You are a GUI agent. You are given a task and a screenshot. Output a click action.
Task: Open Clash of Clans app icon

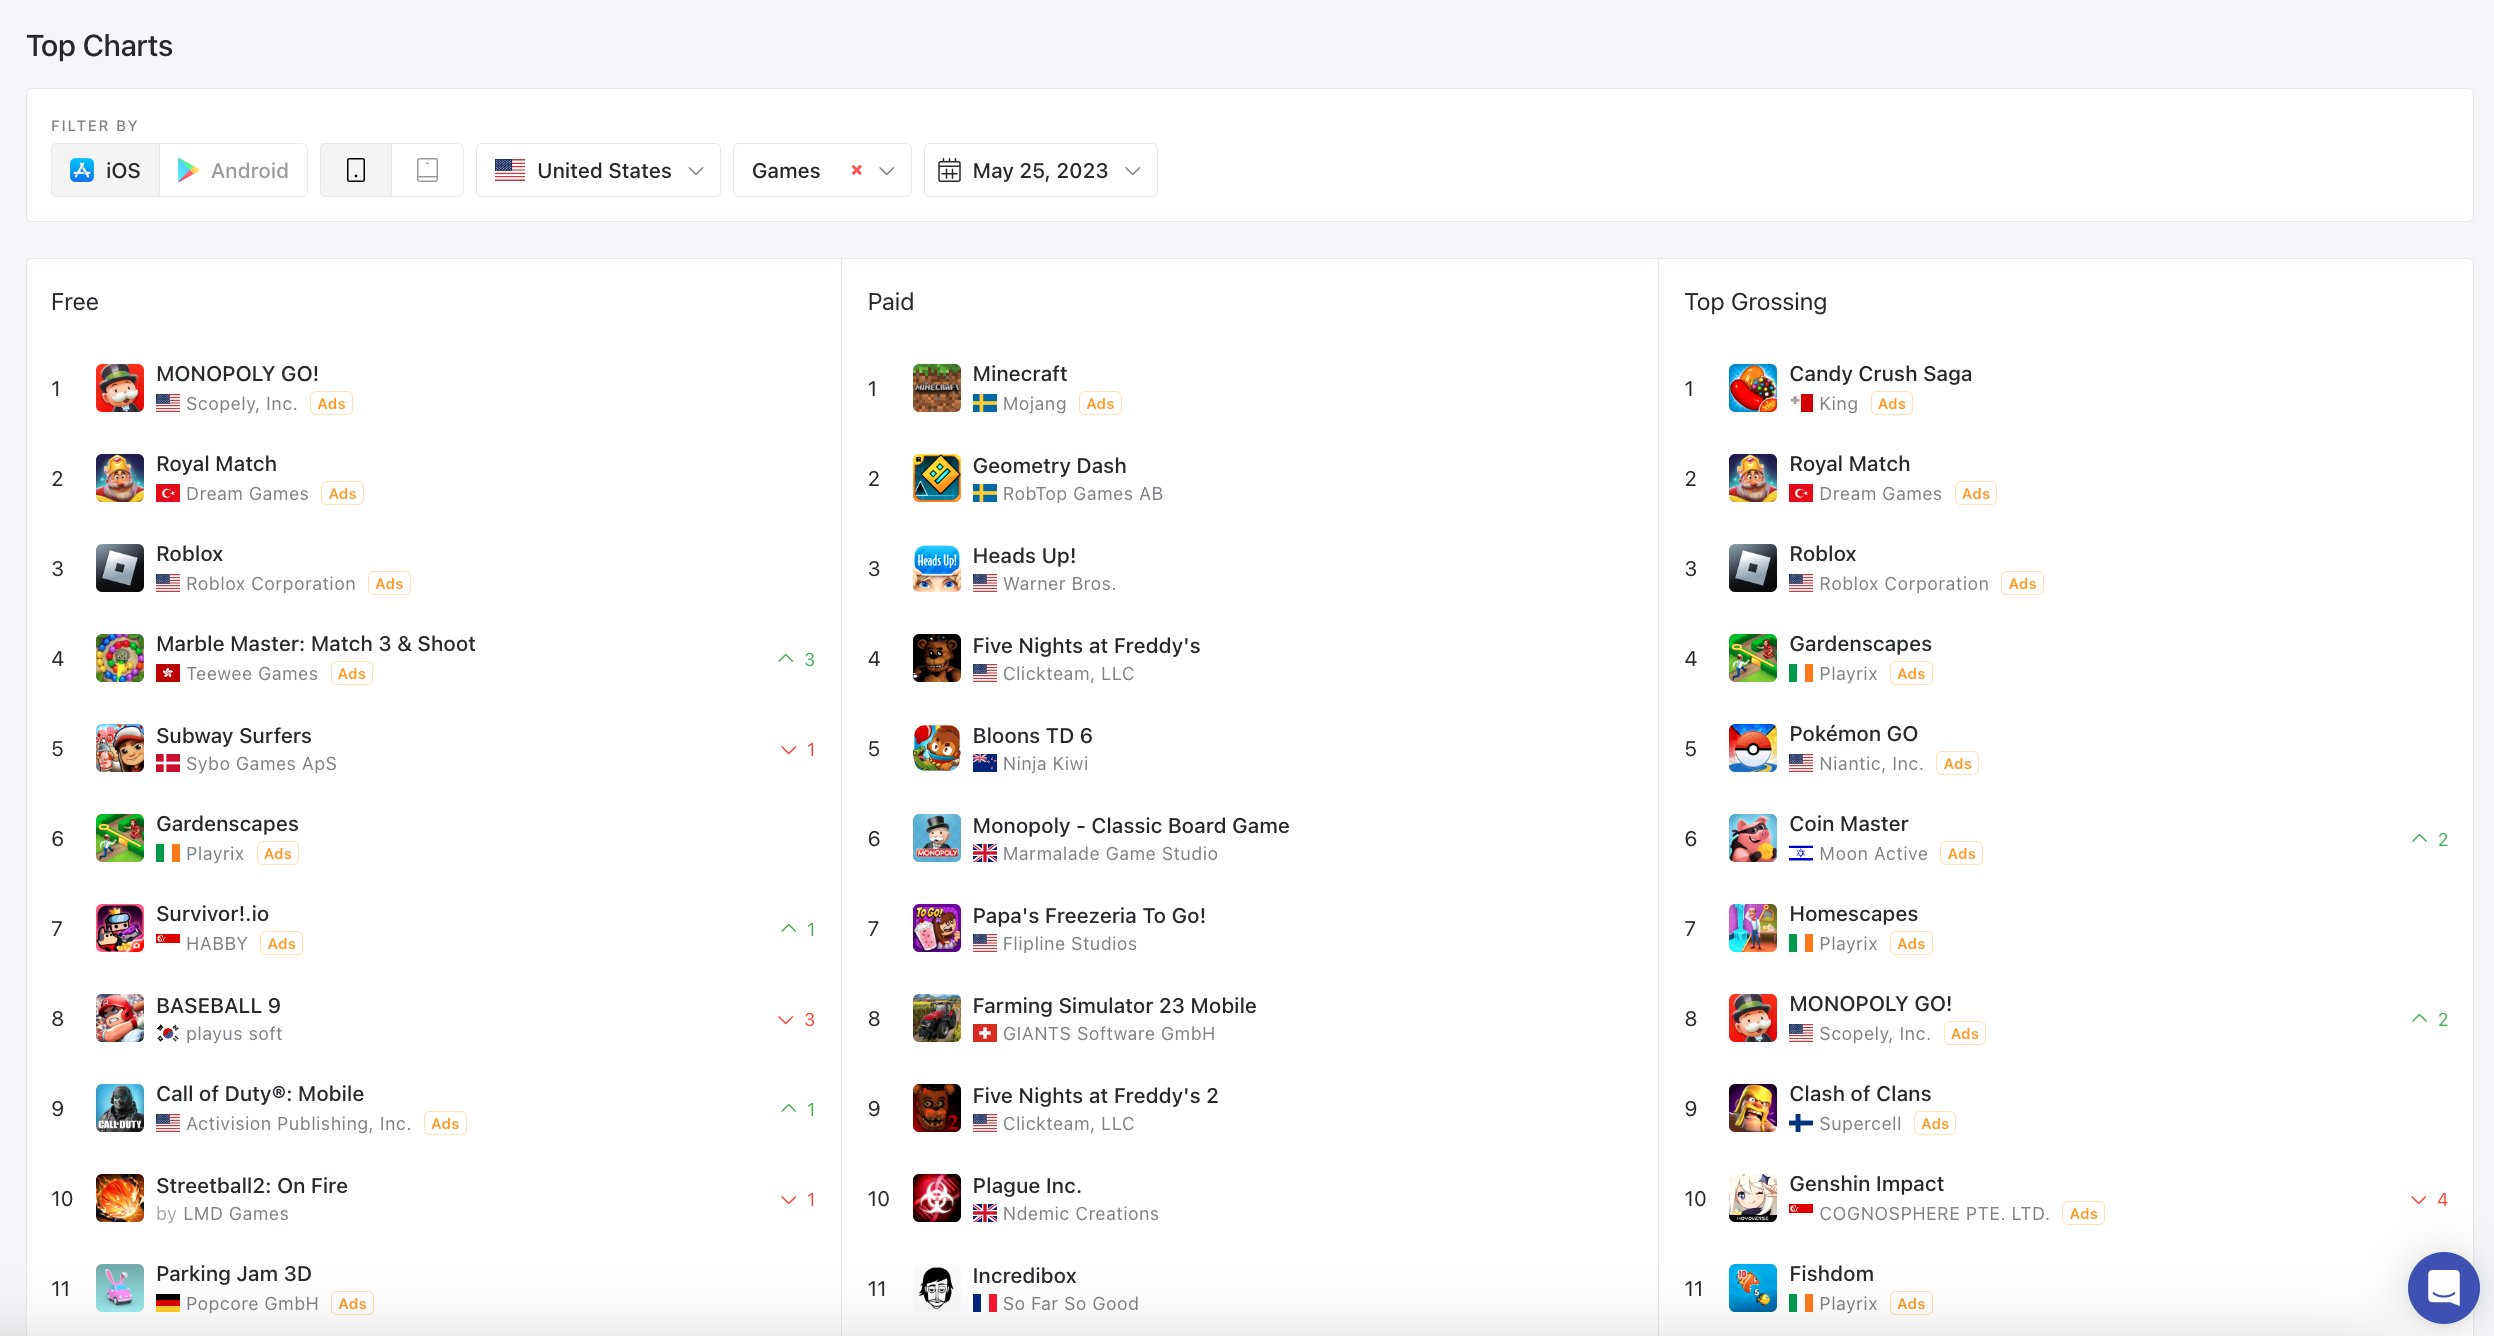(1753, 1108)
